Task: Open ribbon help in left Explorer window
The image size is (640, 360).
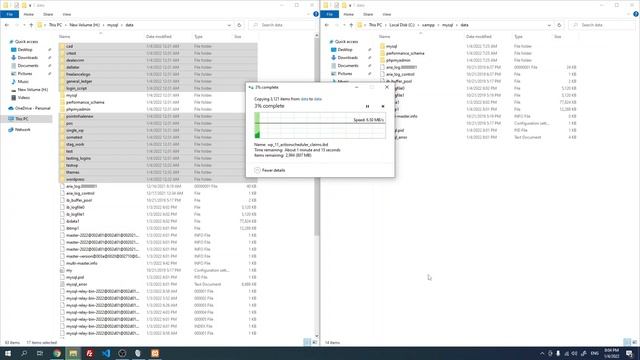Action: tap(316, 14)
